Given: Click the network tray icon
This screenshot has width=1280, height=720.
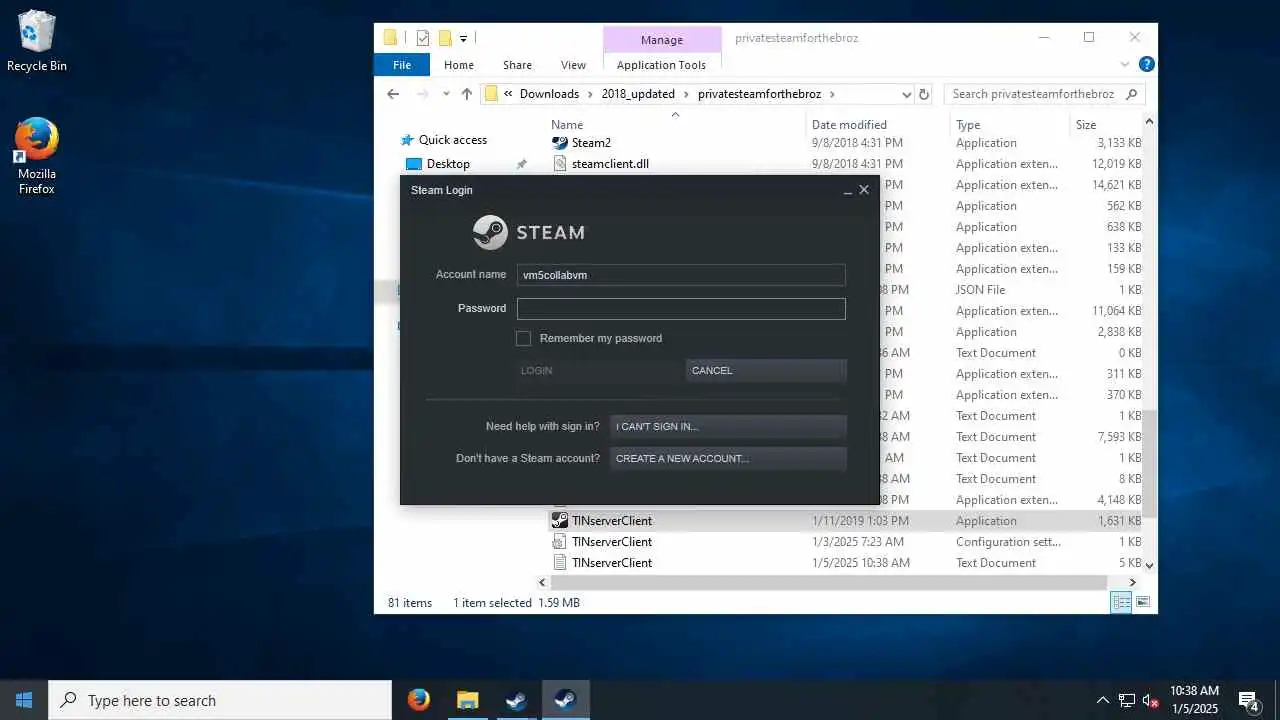Looking at the screenshot, I should [x=1127, y=700].
